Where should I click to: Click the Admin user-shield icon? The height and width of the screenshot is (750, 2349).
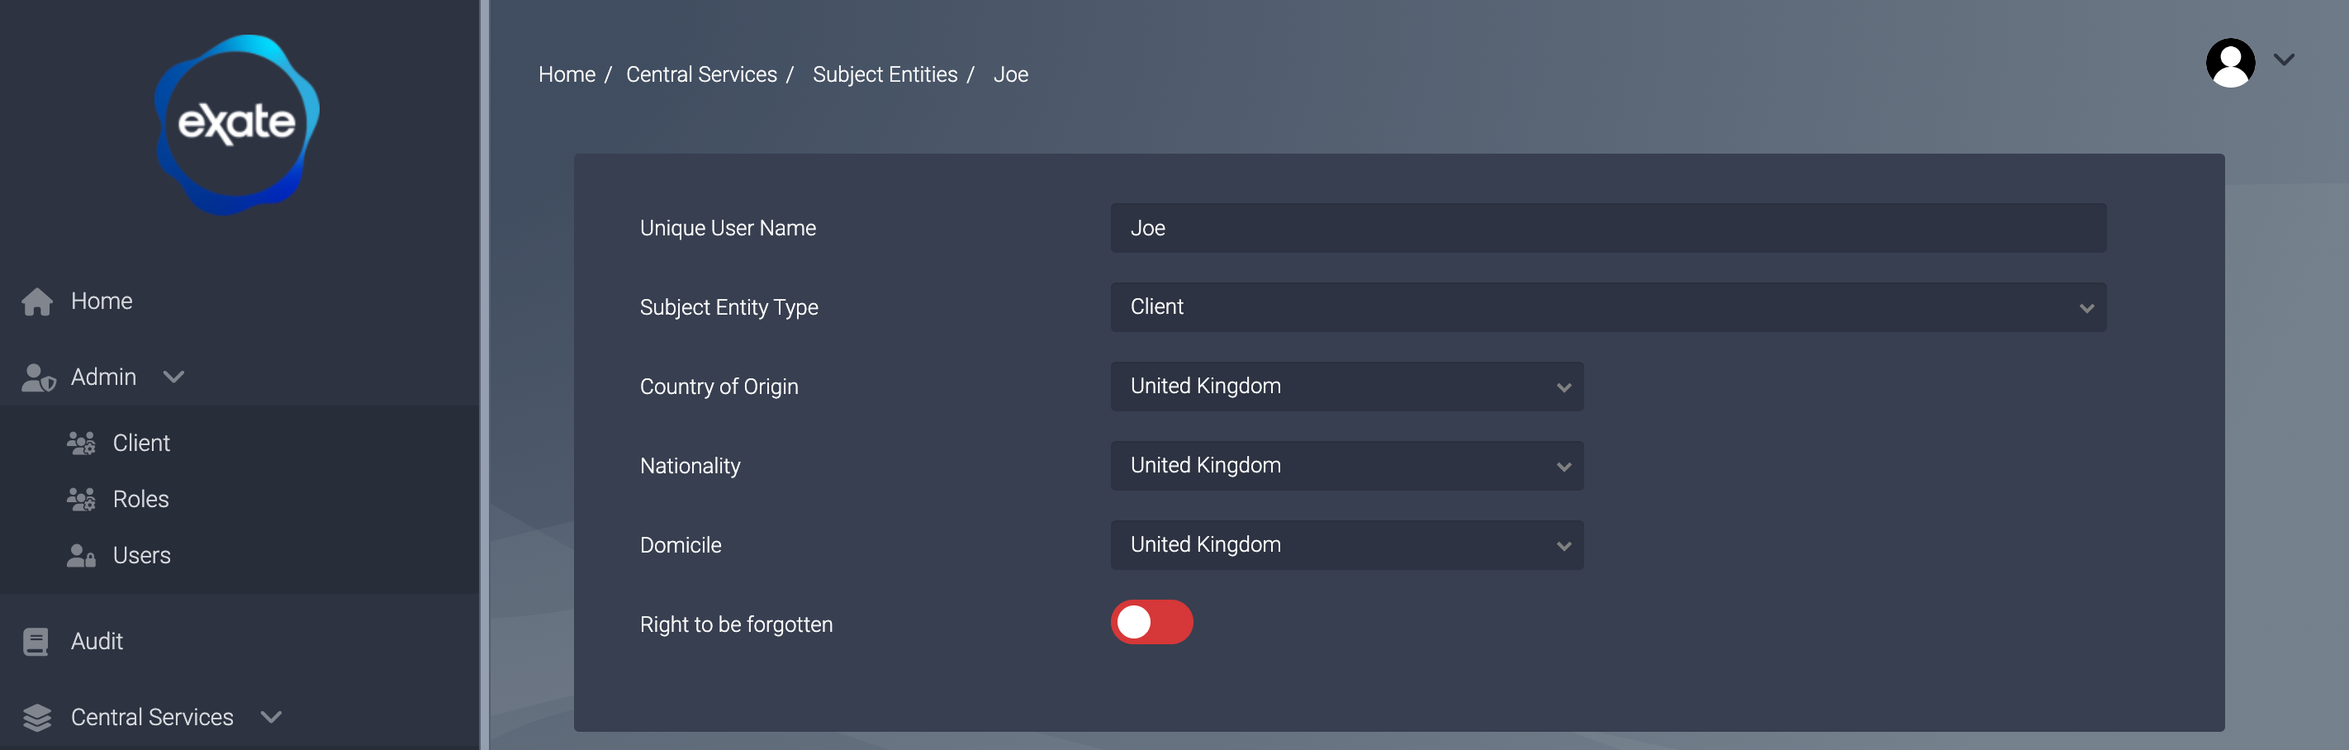tap(38, 377)
